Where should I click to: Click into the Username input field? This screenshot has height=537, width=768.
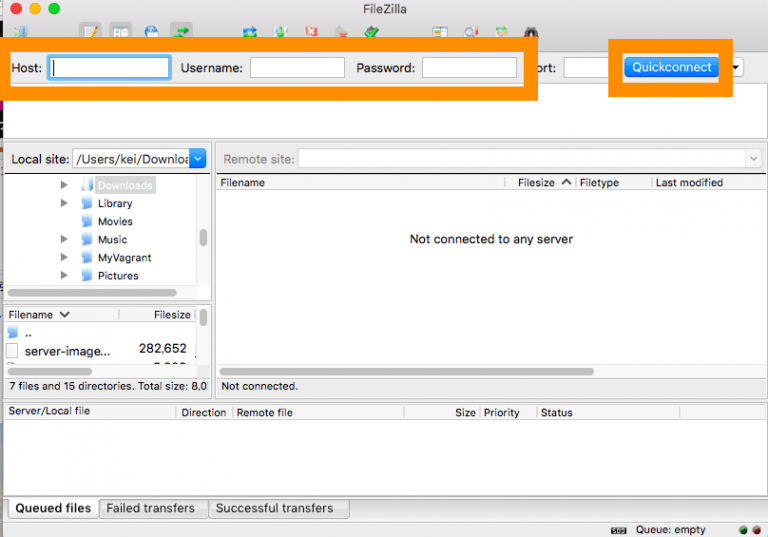click(297, 68)
